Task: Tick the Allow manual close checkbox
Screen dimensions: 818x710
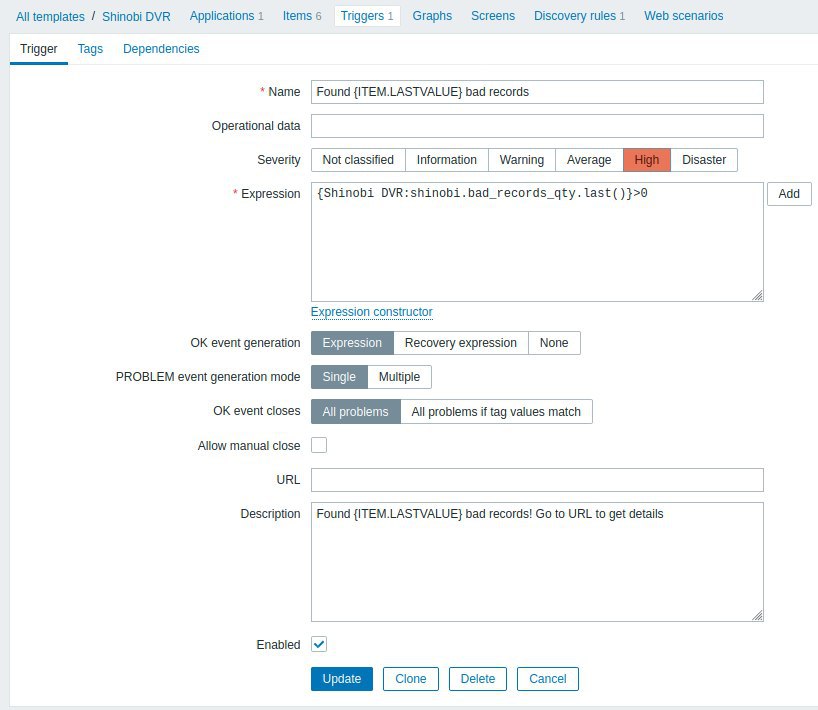Action: pos(319,446)
